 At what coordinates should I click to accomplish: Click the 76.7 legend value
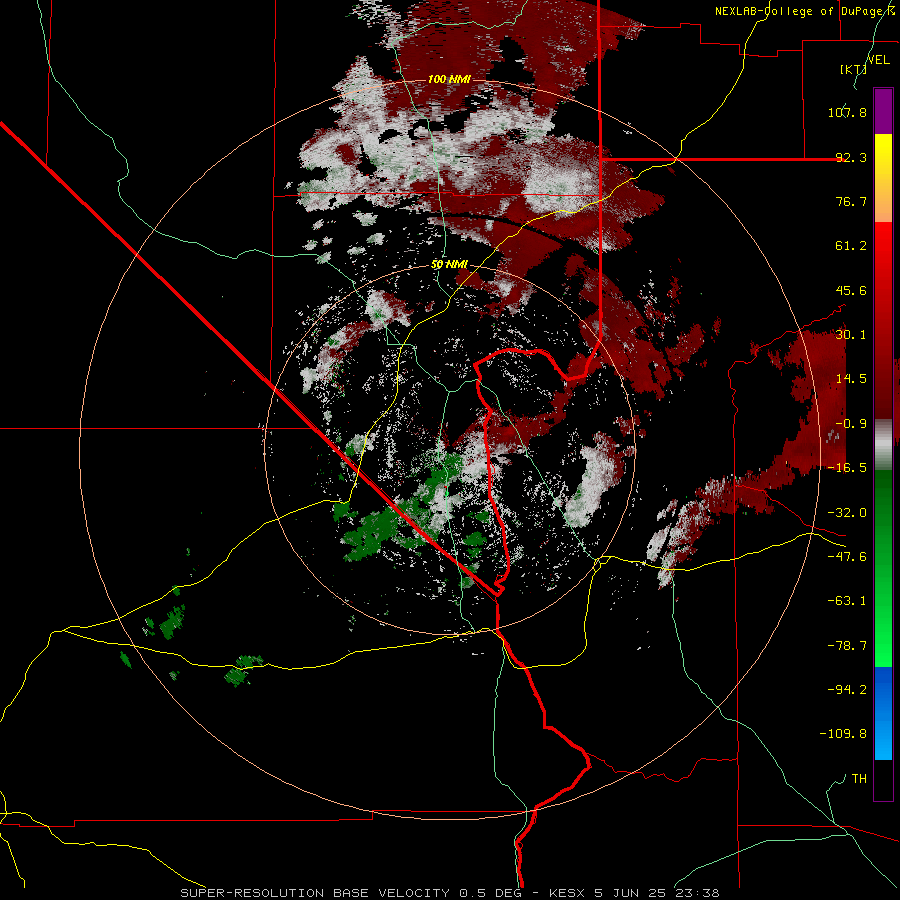point(851,201)
